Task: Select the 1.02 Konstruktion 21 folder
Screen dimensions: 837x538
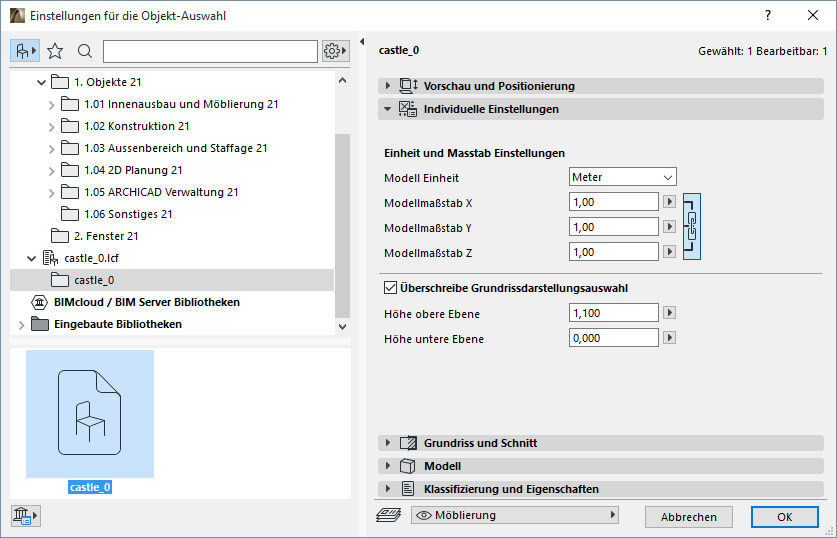Action: click(136, 126)
